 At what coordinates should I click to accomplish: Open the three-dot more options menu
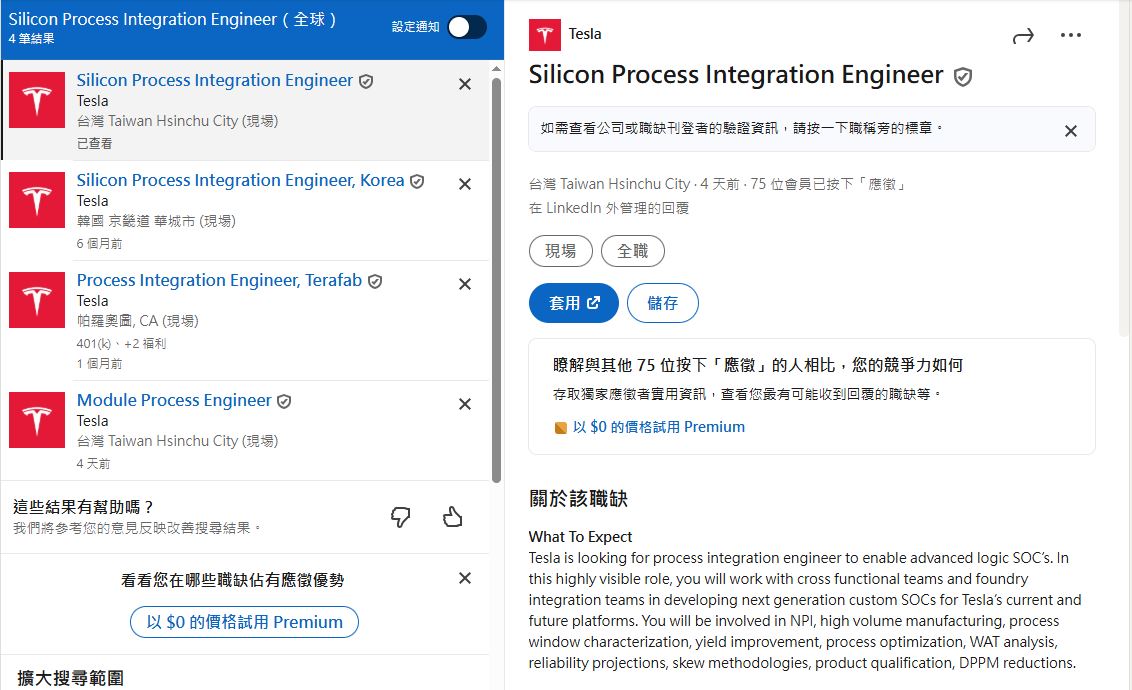[x=1071, y=36]
